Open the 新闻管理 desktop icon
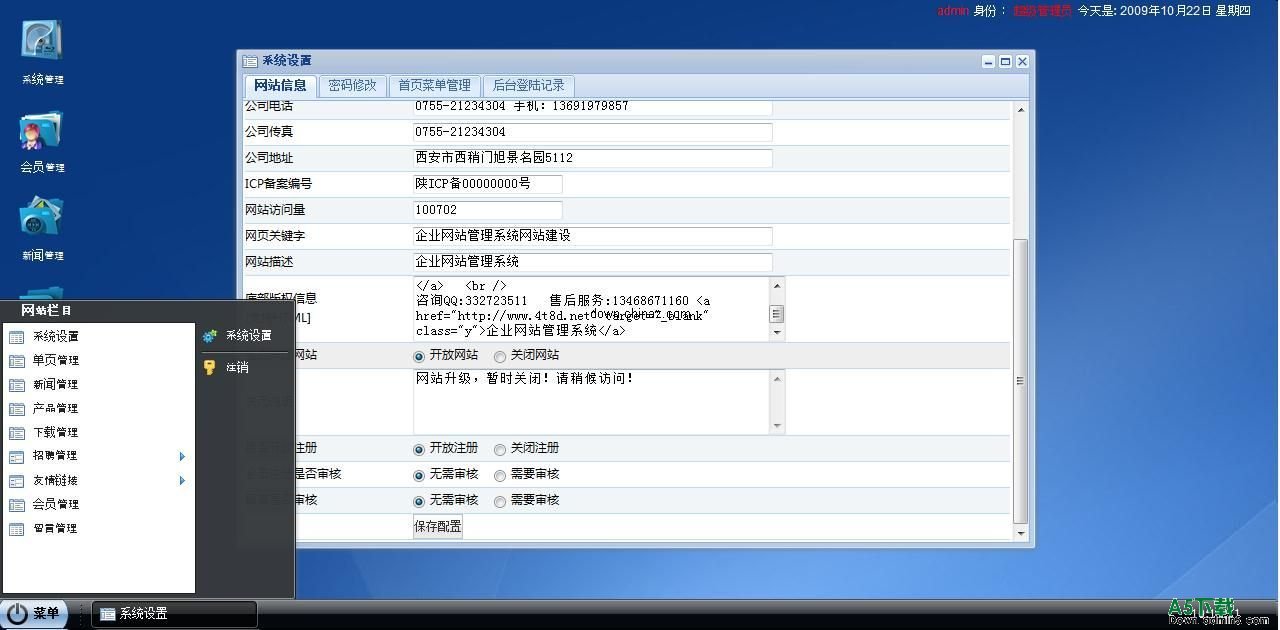This screenshot has width=1280, height=630. pos(40,223)
